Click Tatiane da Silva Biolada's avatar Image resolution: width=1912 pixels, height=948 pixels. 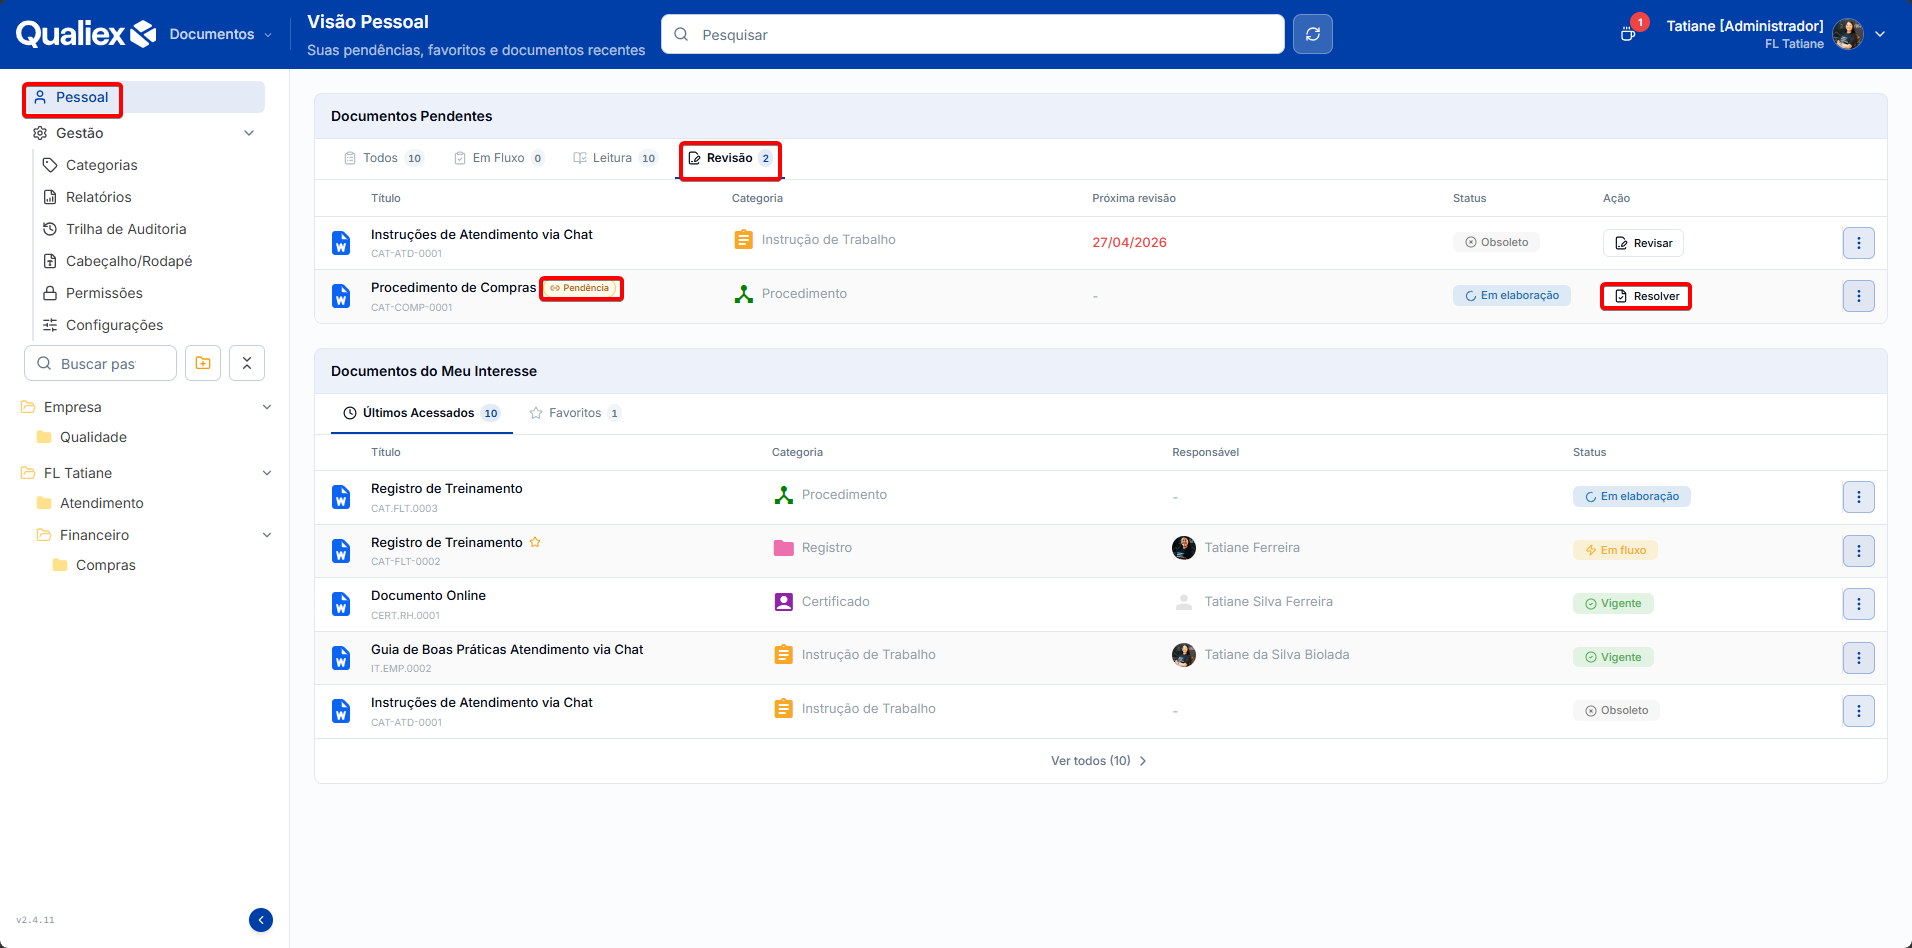[1184, 655]
